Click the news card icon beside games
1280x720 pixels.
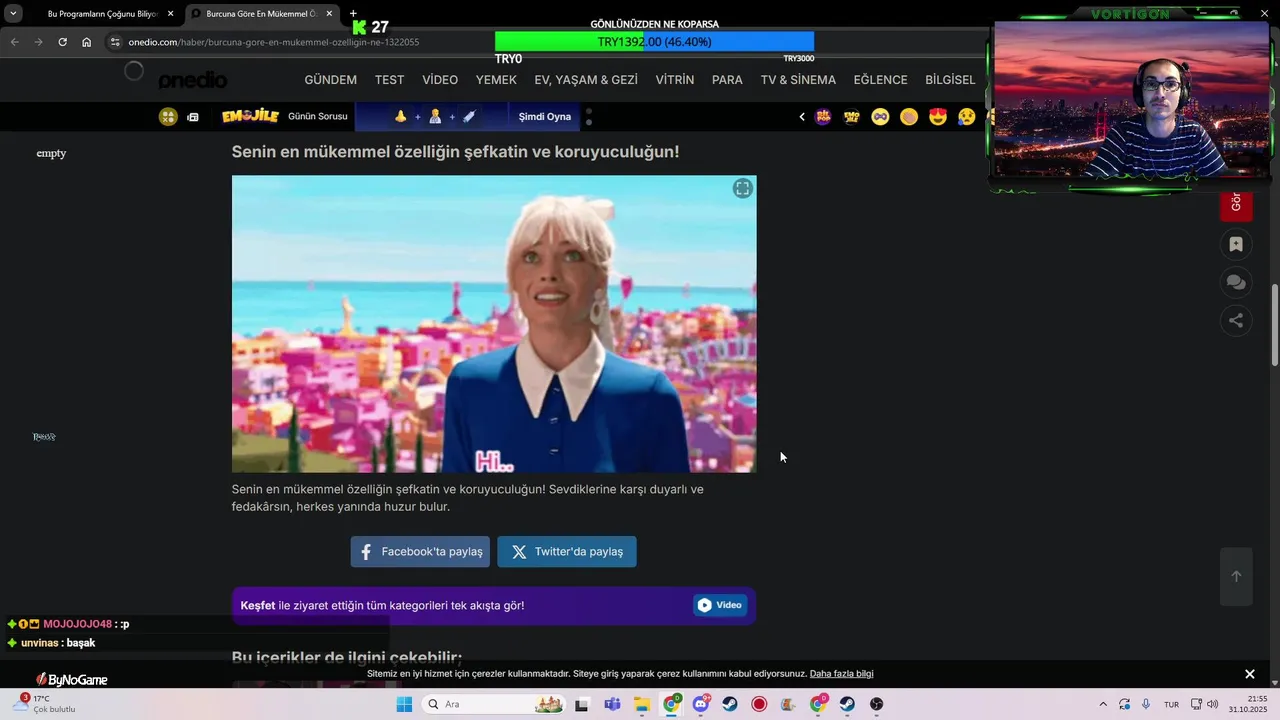pyautogui.click(x=193, y=117)
